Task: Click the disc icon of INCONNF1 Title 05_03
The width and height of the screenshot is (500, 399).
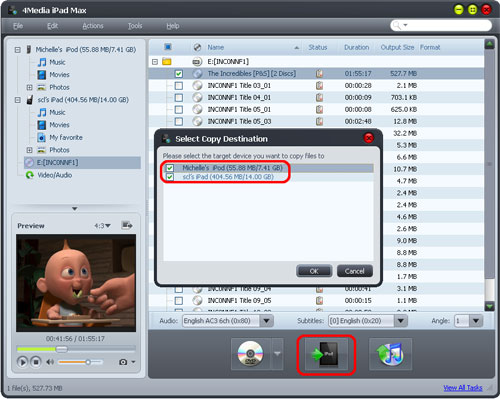Action: pyautogui.click(x=197, y=121)
